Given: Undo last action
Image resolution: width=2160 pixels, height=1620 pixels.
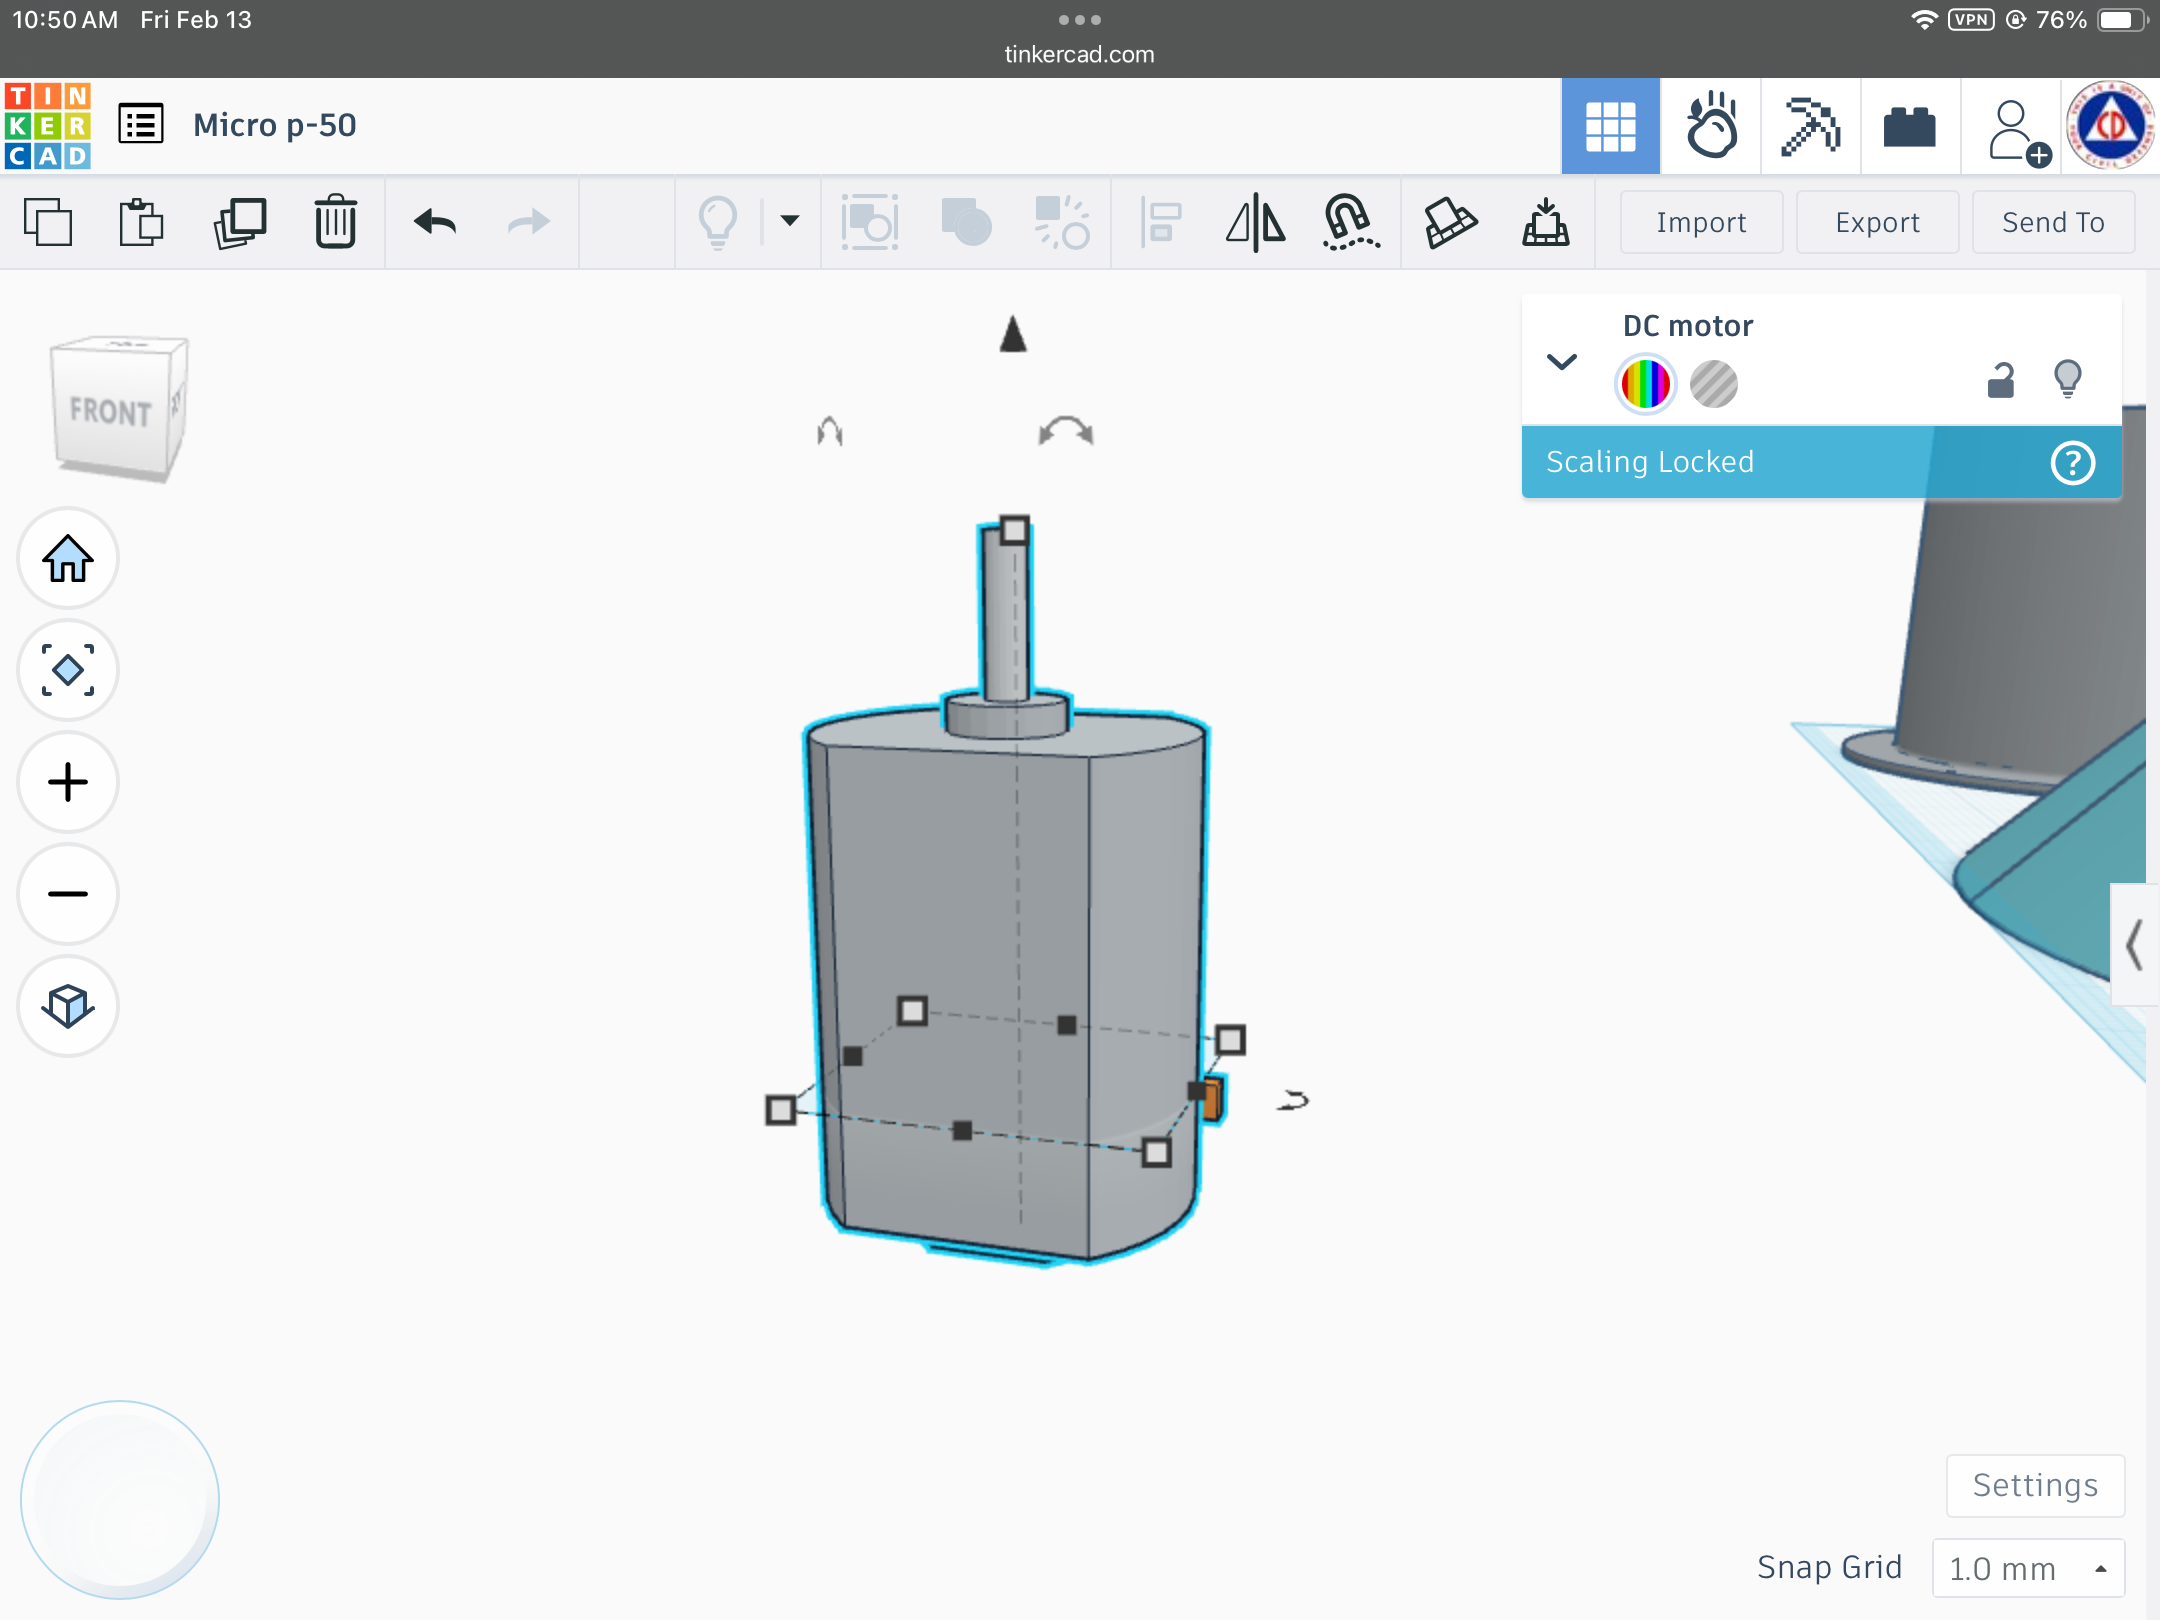Looking at the screenshot, I should pyautogui.click(x=434, y=222).
